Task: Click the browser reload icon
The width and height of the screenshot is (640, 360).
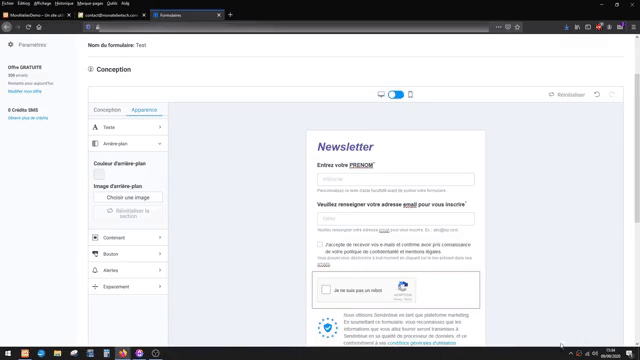Action: click(x=28, y=27)
